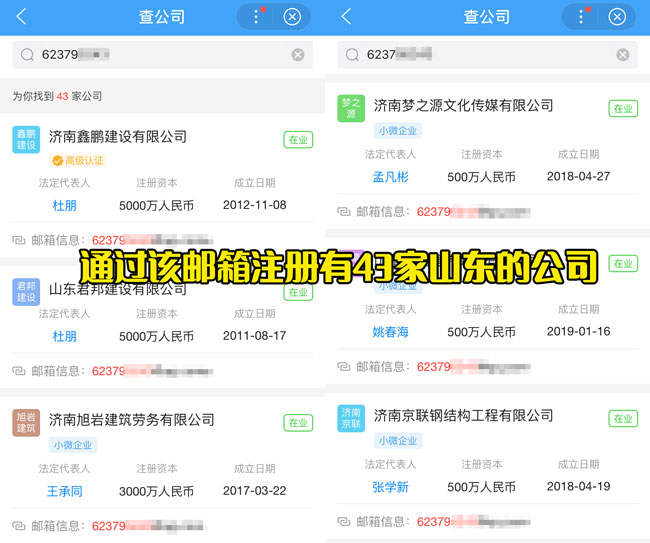The width and height of the screenshot is (650, 543).
Task: Tap the left 查公司 page title
Action: (162, 17)
